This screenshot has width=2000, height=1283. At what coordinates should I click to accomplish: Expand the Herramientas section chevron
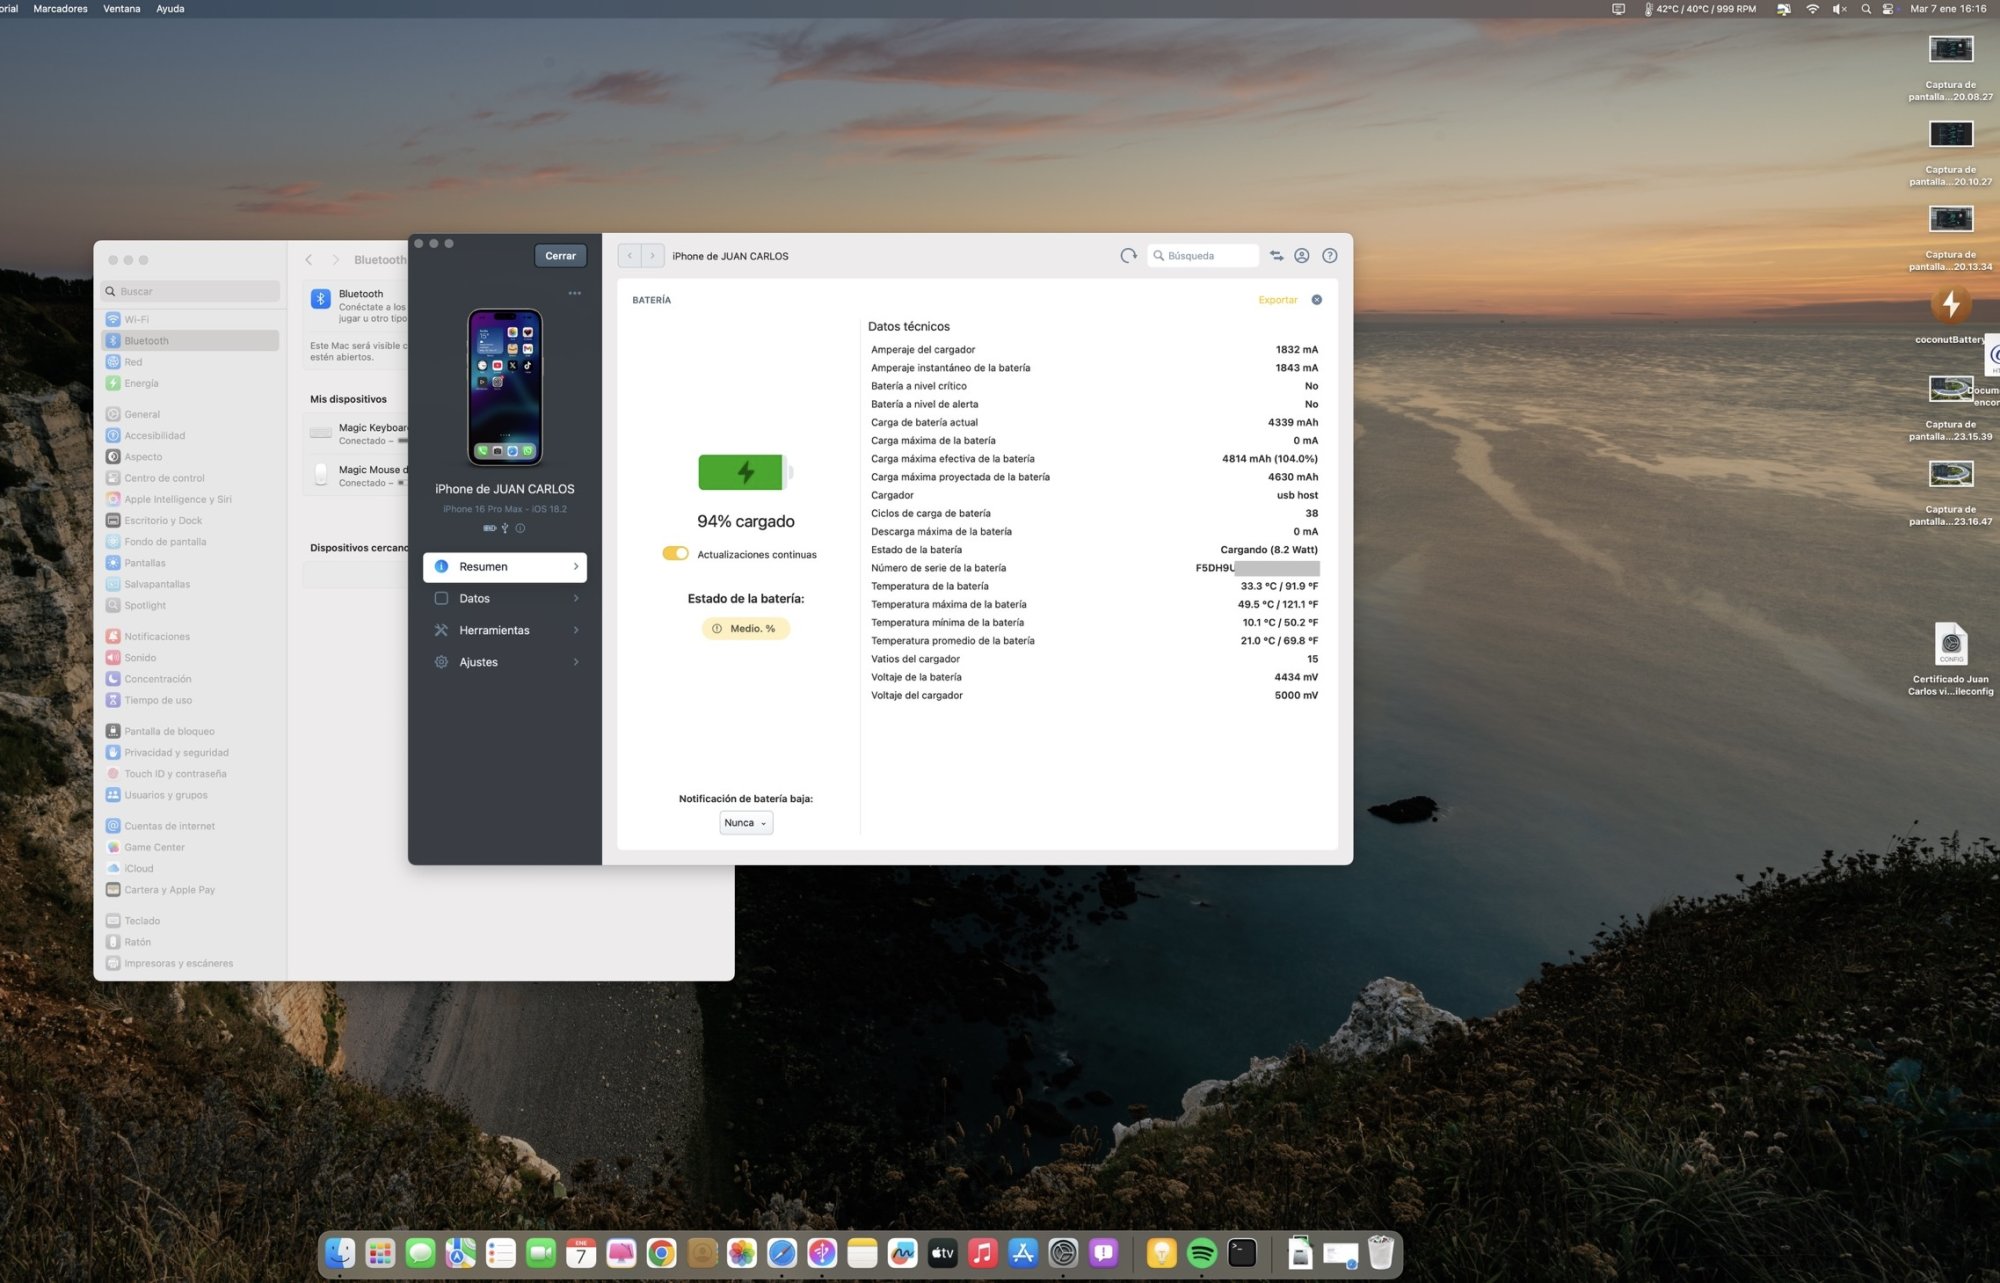(x=576, y=630)
